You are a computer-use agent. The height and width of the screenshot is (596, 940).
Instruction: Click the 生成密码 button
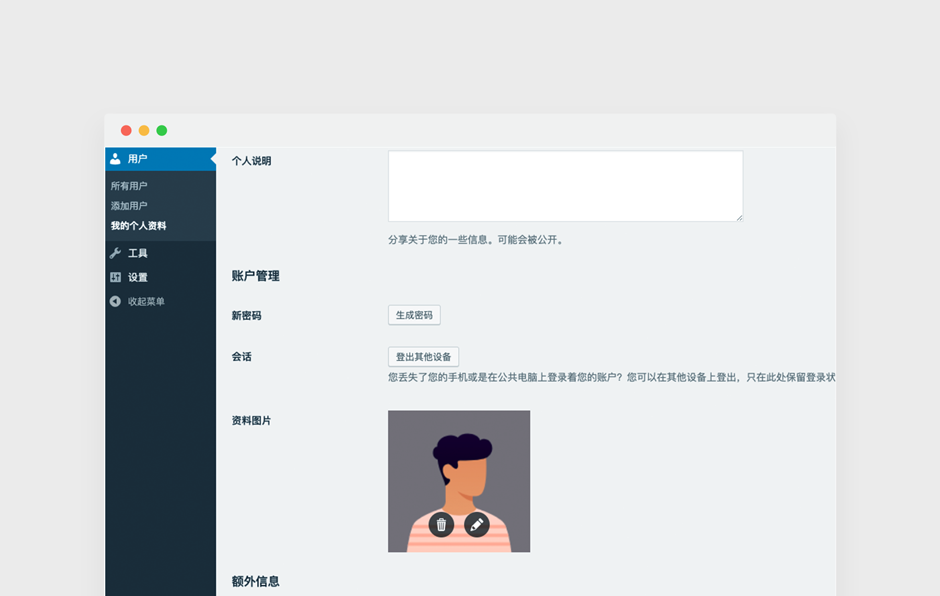(x=414, y=315)
